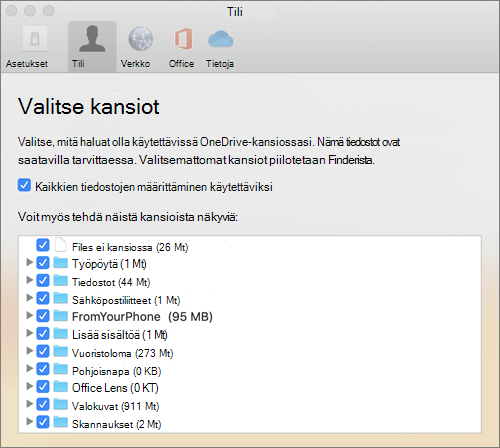
Task: Uncheck the Tiedostot folder checkbox
Action: point(43,280)
